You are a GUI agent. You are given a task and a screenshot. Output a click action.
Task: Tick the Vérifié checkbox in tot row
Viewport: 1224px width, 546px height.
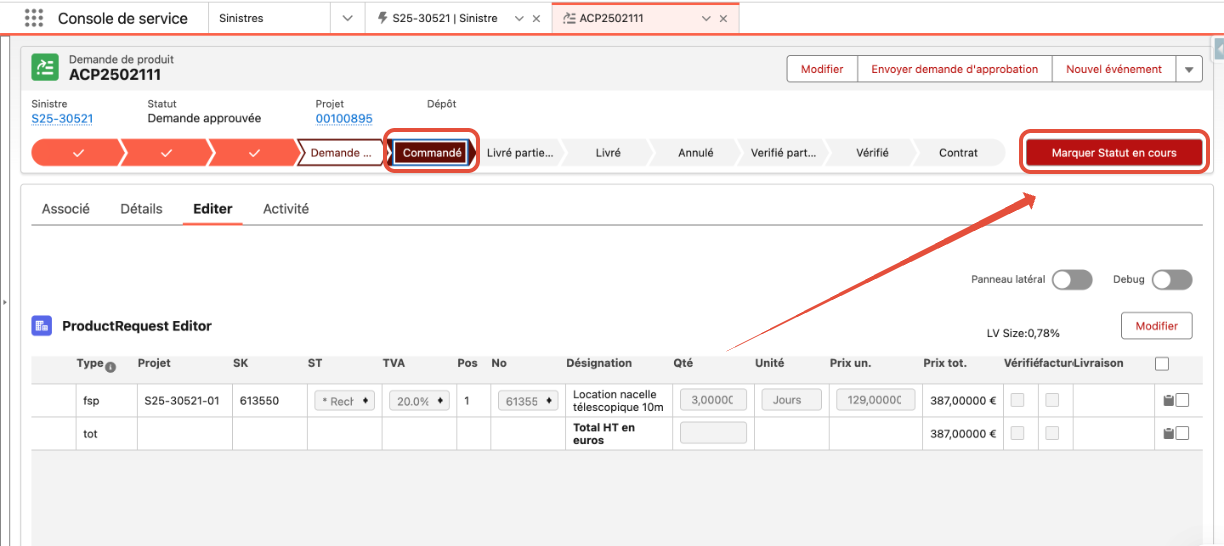click(1018, 434)
